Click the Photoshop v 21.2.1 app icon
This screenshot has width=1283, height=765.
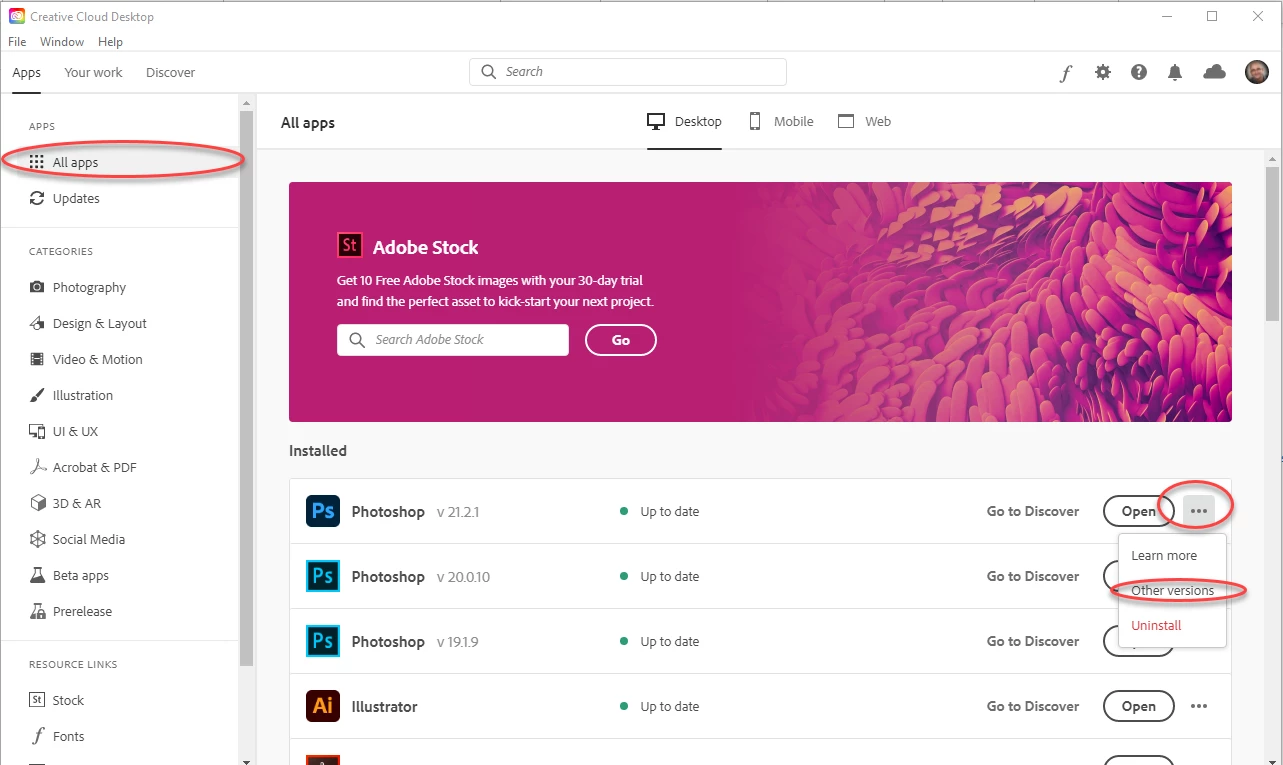pyautogui.click(x=323, y=511)
